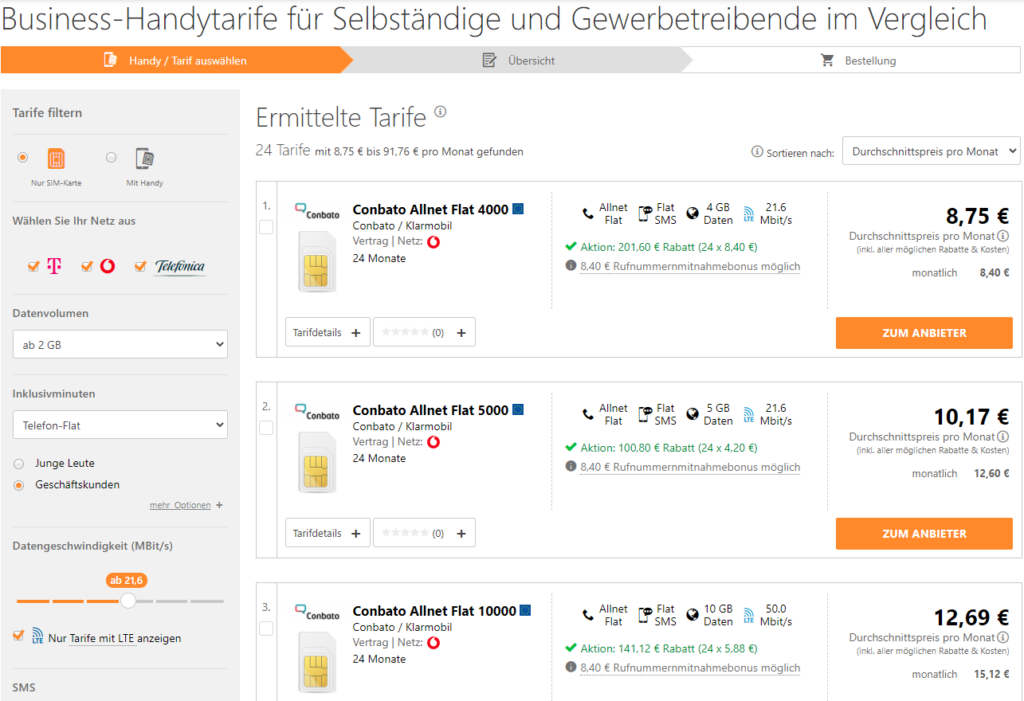
Task: Click the phone icon for Mit Handy
Action: click(144, 159)
